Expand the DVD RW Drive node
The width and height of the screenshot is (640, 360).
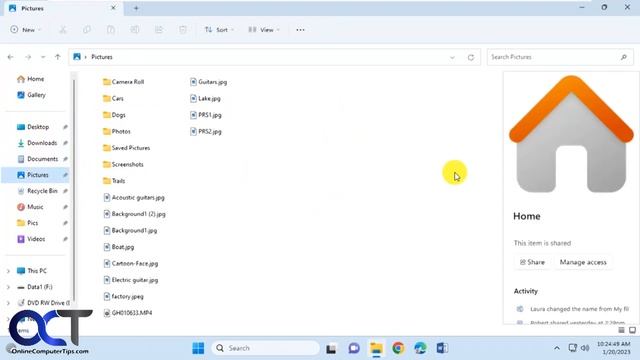(8, 303)
